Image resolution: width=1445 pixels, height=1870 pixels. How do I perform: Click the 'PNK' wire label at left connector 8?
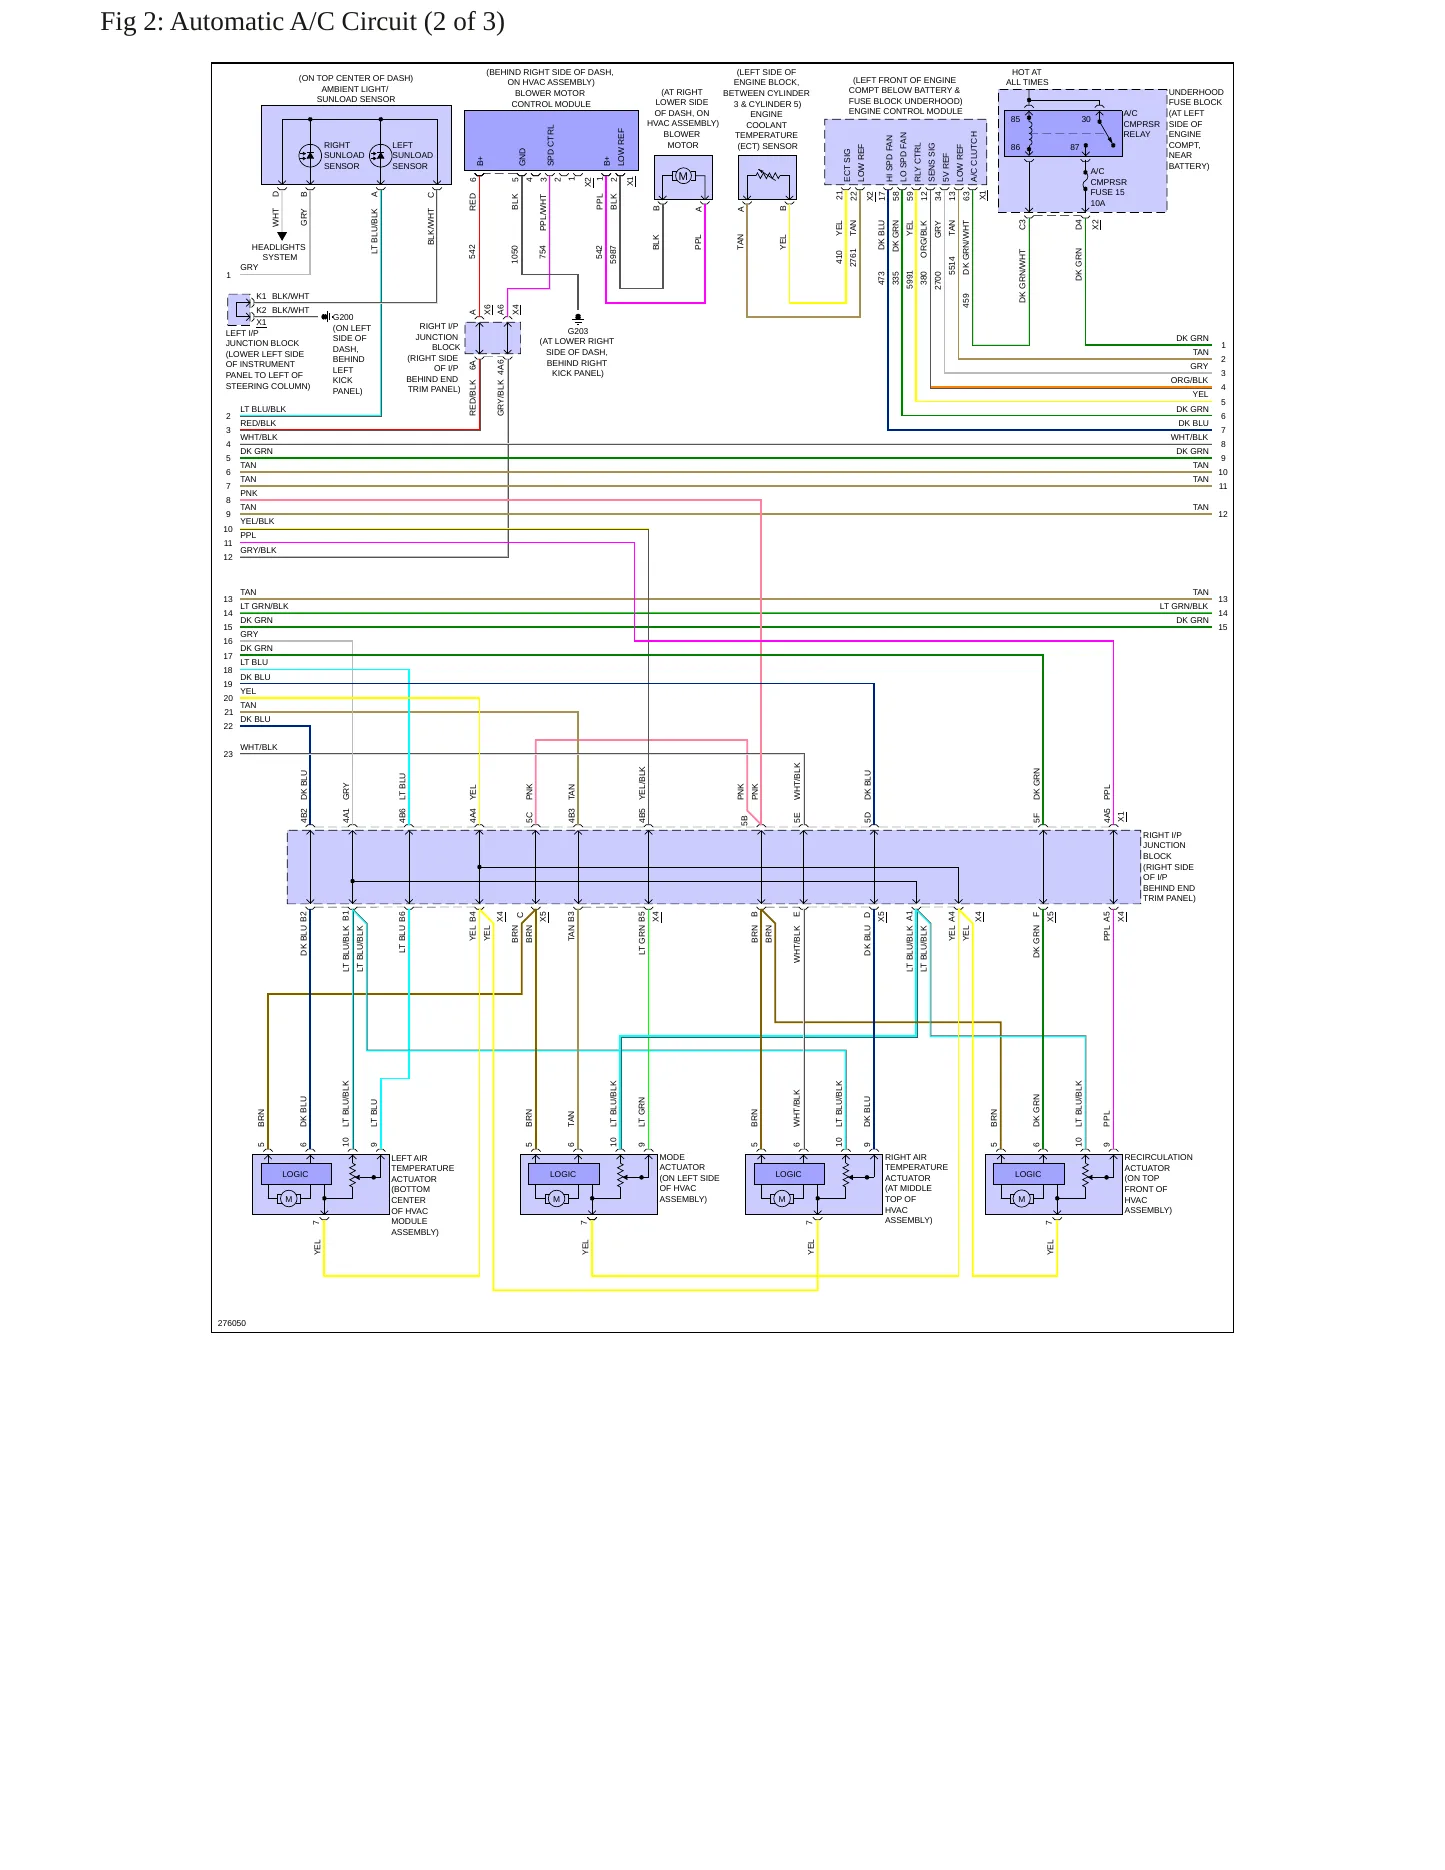point(249,493)
